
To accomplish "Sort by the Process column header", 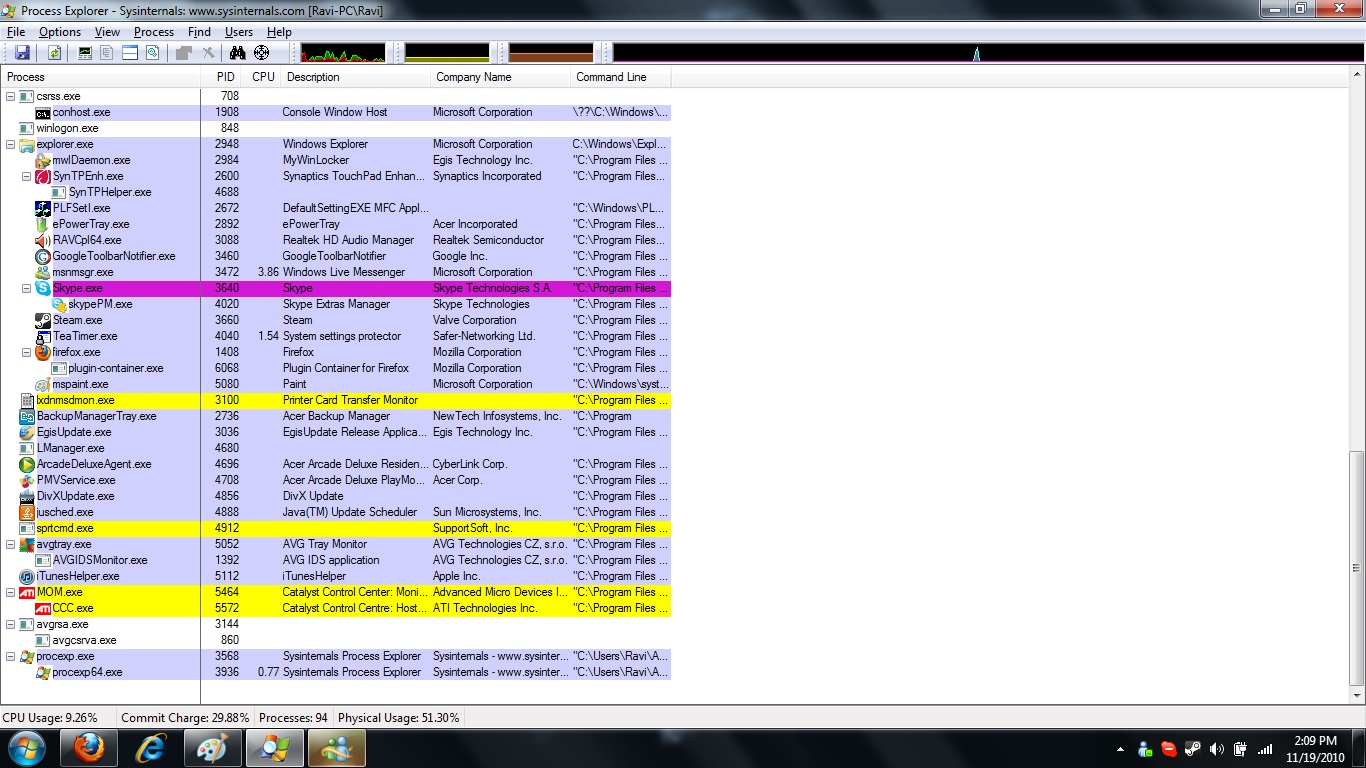I will coord(101,77).
